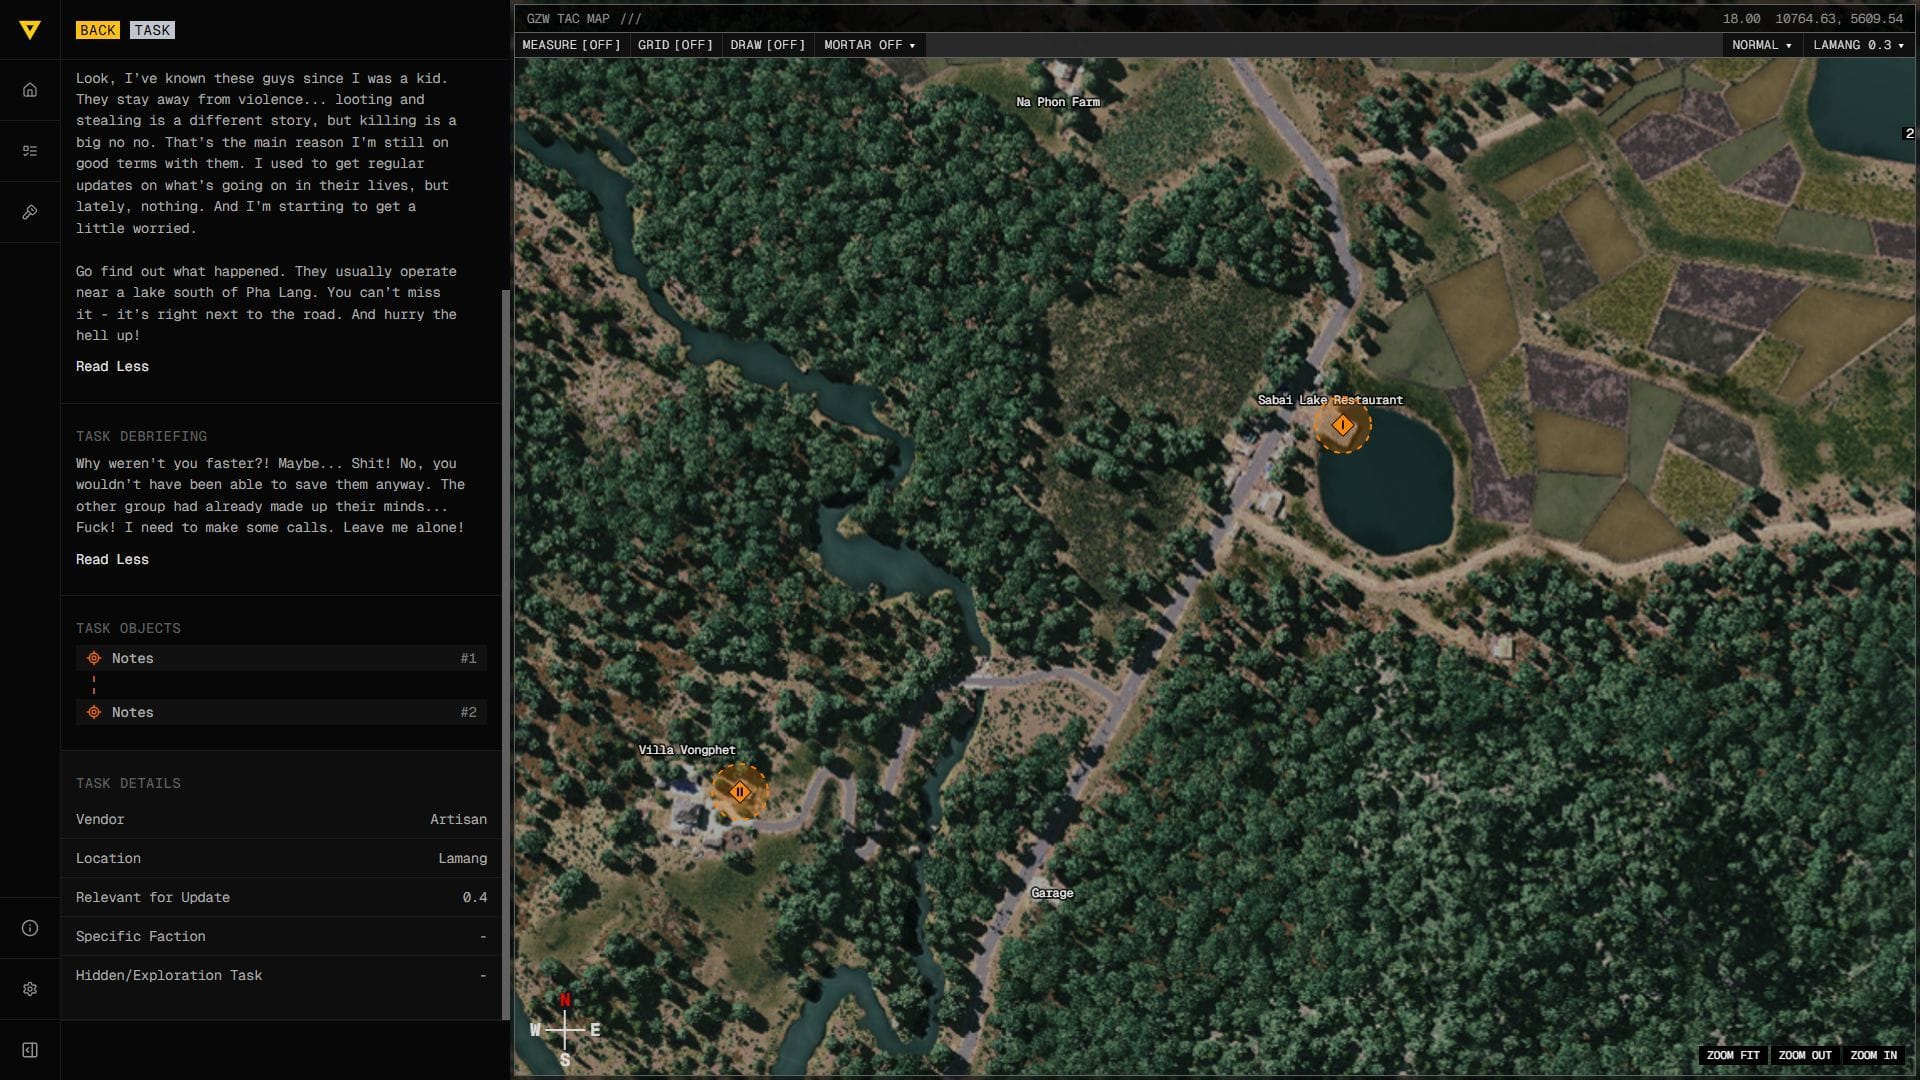
Task: Click Sabai Lake Restaurant marker one
Action: [x=1342, y=425]
